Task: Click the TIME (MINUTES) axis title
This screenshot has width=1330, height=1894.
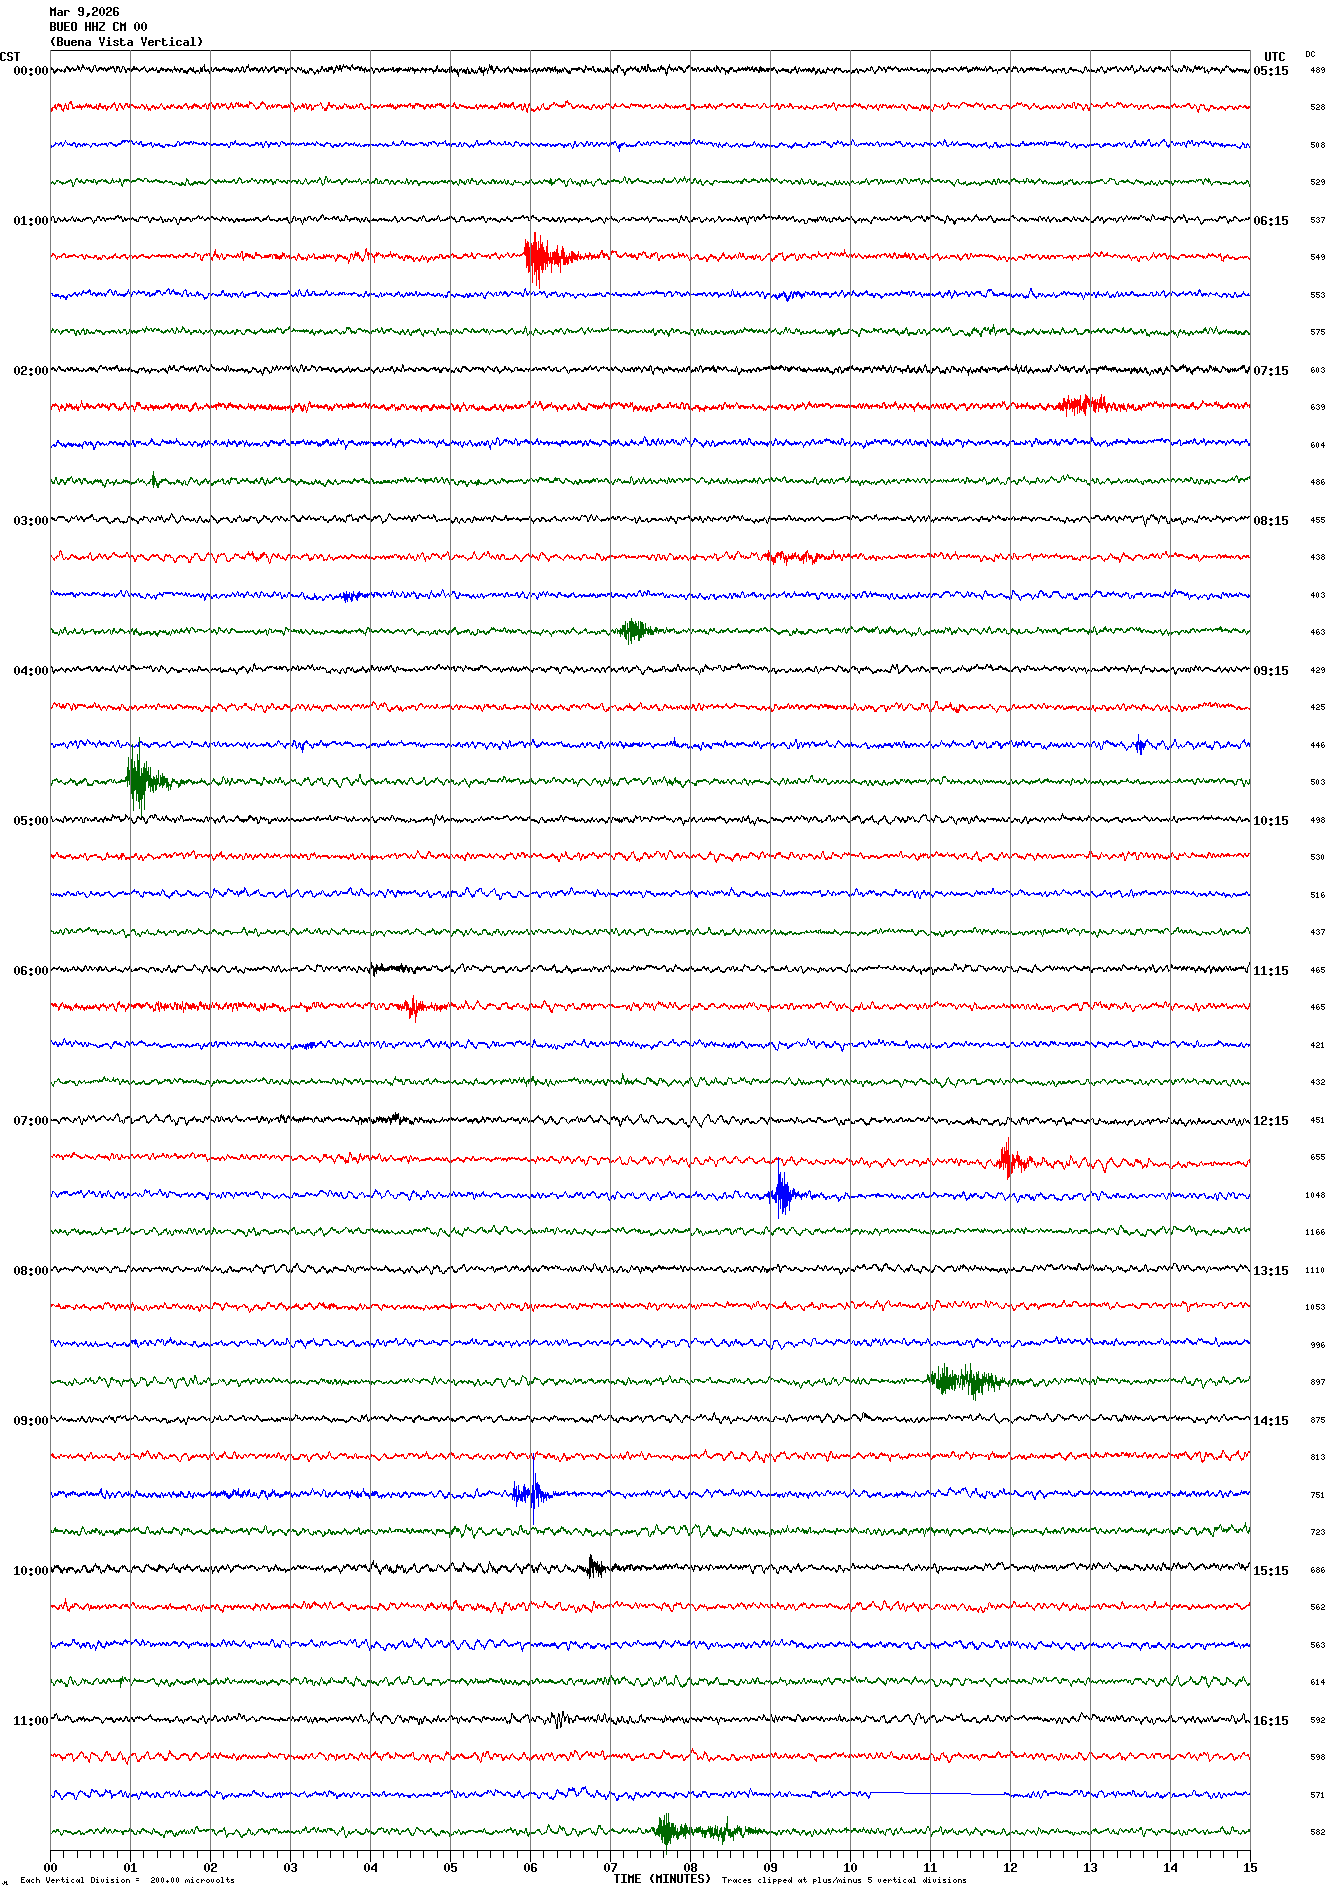Action: point(662,1879)
